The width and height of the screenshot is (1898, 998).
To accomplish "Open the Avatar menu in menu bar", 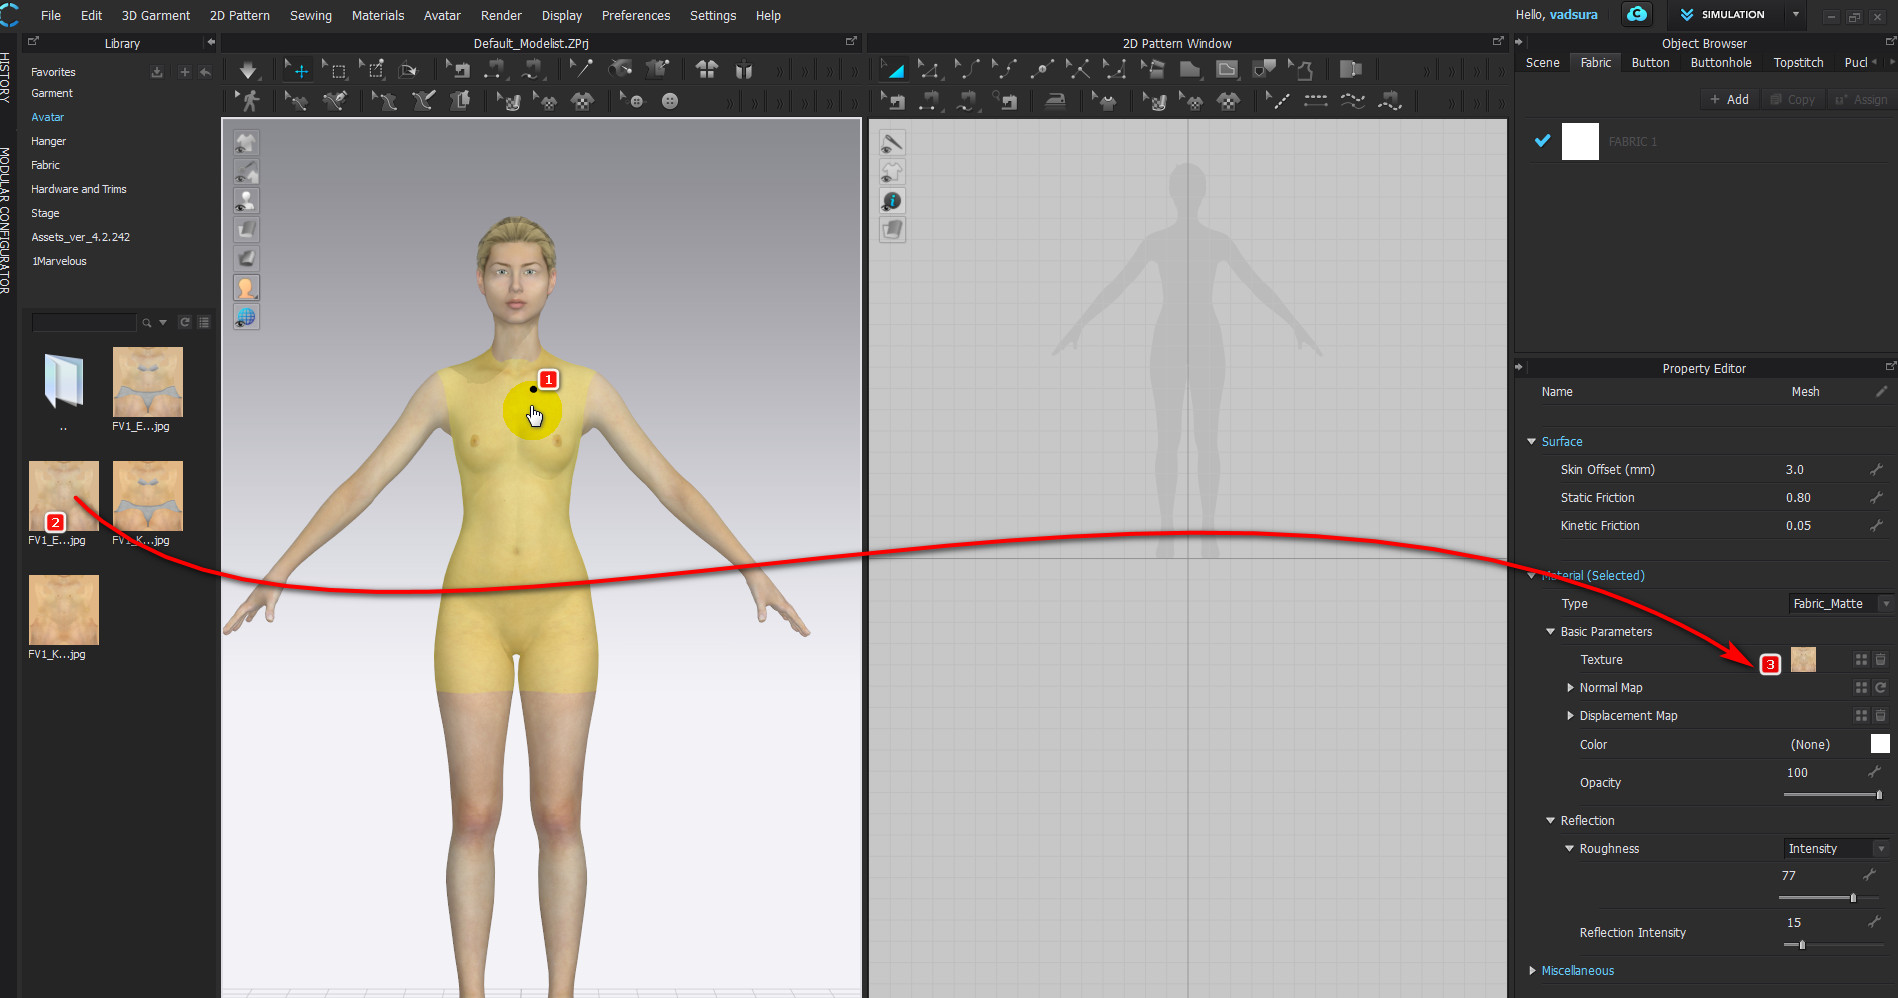I will point(441,16).
